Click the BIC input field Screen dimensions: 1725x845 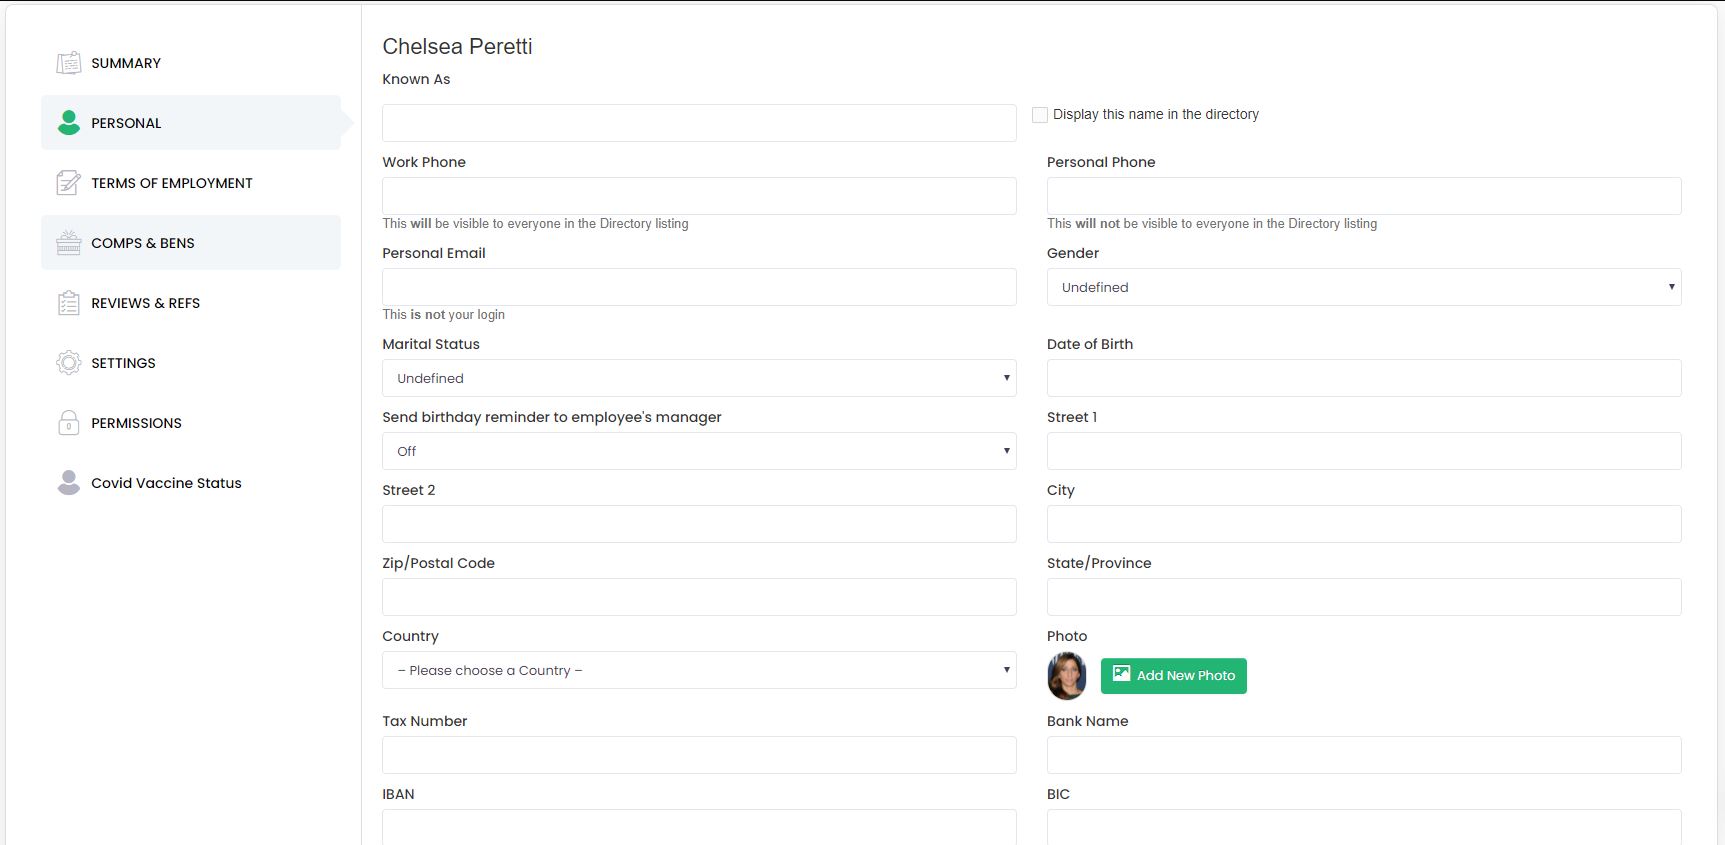click(1364, 827)
